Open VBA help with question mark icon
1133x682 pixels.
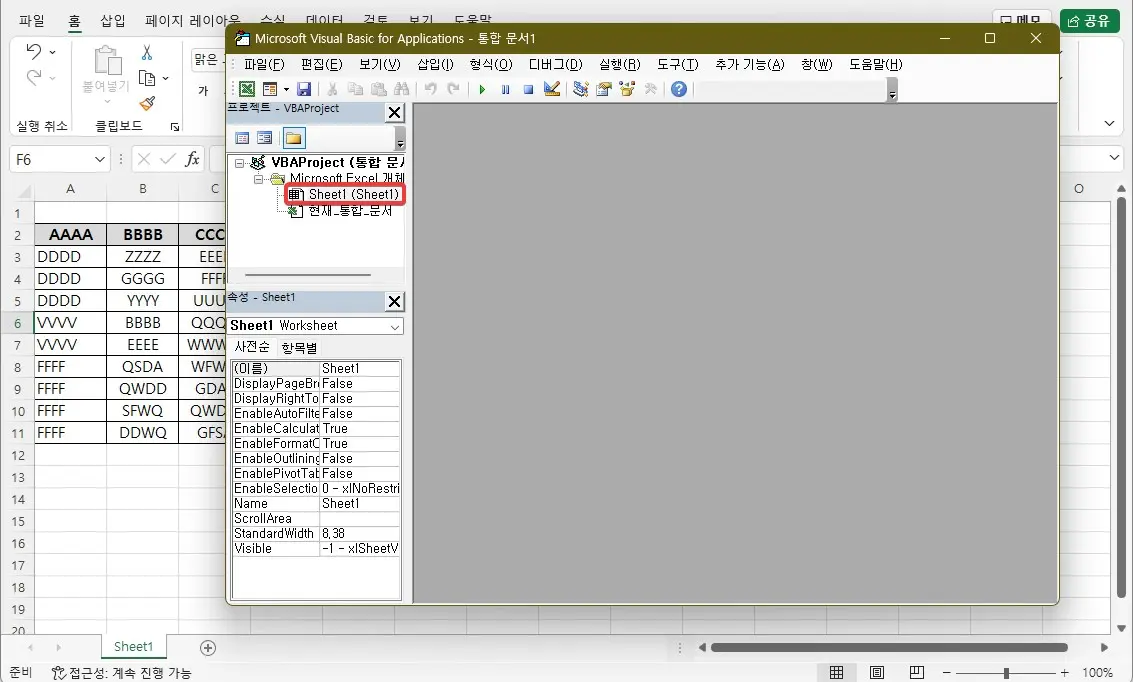678,89
